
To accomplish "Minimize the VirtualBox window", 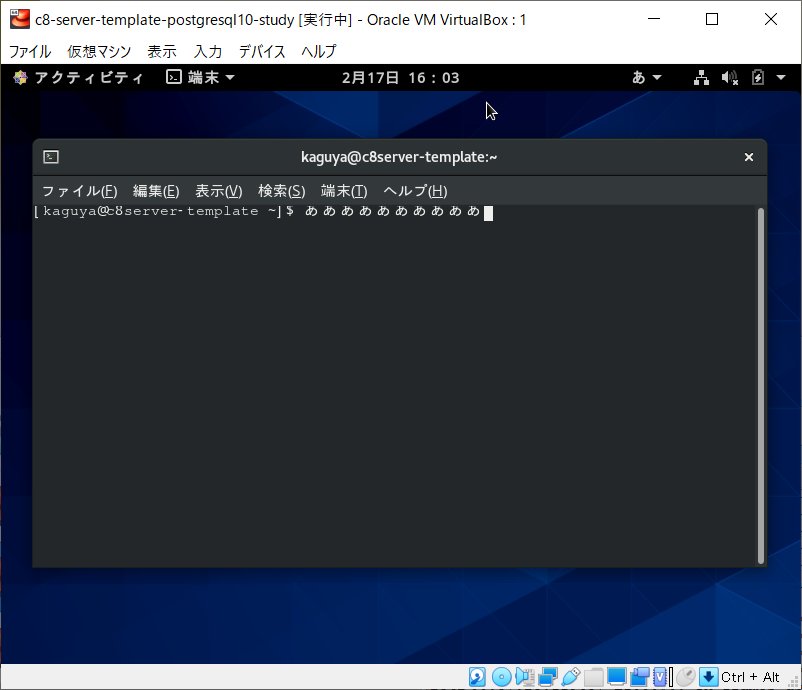I will 654,19.
